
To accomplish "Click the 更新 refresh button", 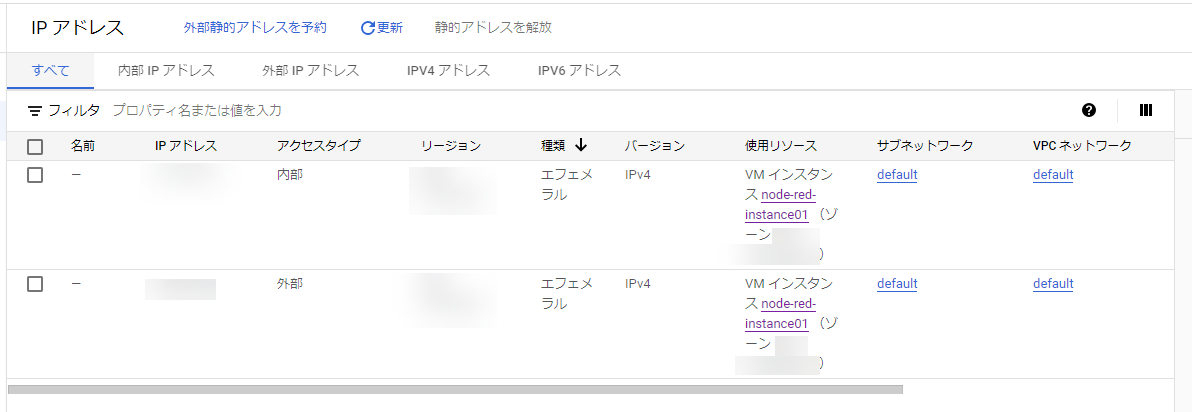I will coord(381,28).
